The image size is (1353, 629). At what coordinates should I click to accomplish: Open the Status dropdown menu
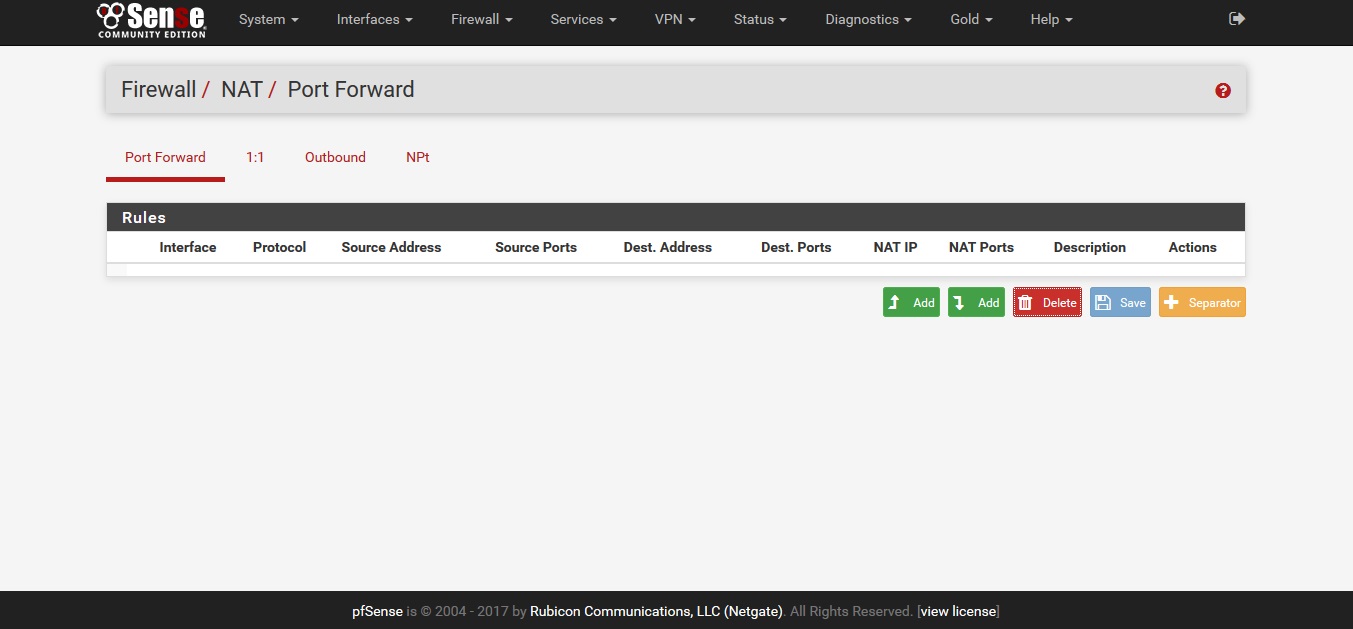pos(759,20)
